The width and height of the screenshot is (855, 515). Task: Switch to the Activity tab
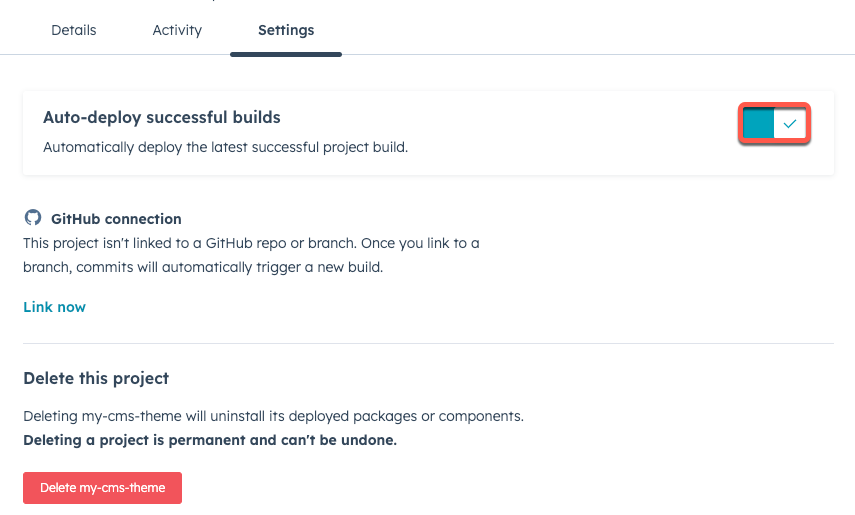177,30
